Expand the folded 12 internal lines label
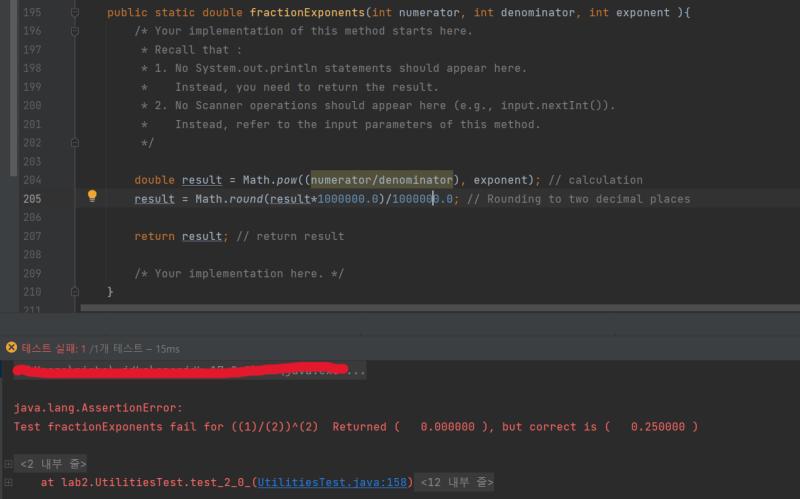The height and width of the screenshot is (499, 800). 454,482
